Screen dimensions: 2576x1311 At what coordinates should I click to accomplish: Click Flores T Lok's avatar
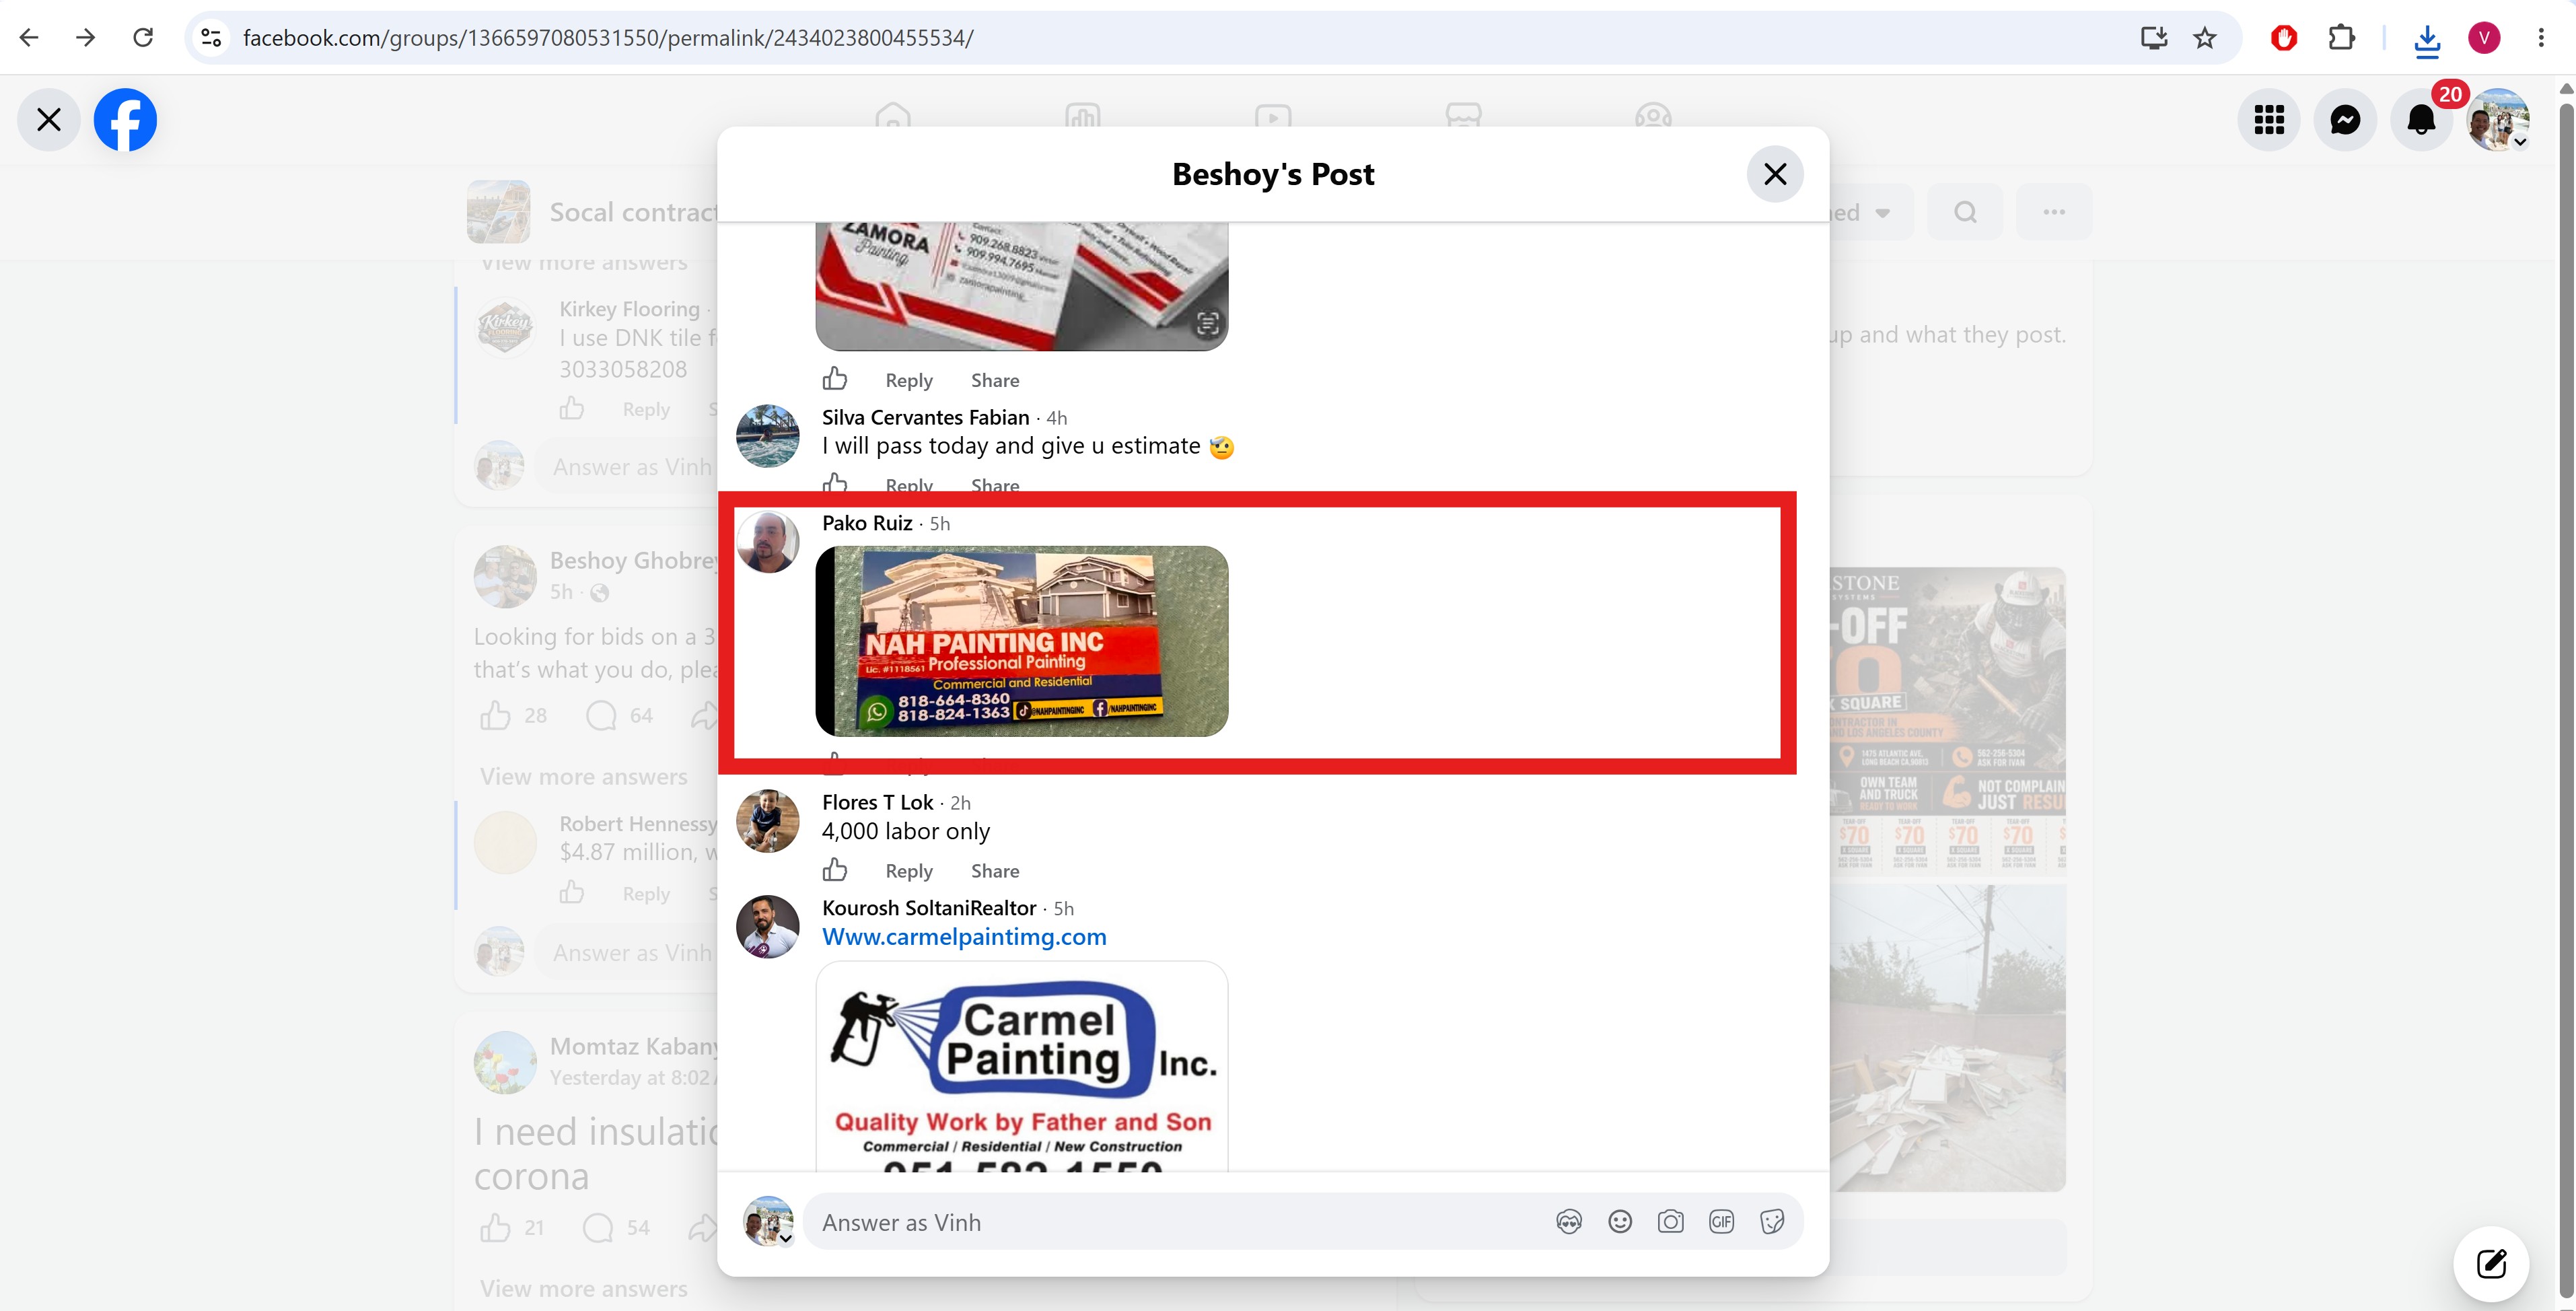point(768,821)
